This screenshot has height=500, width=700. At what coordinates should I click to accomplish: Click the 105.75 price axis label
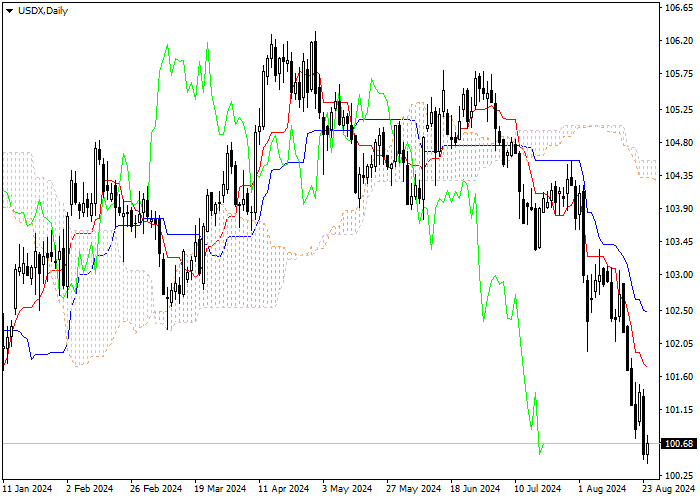click(679, 74)
